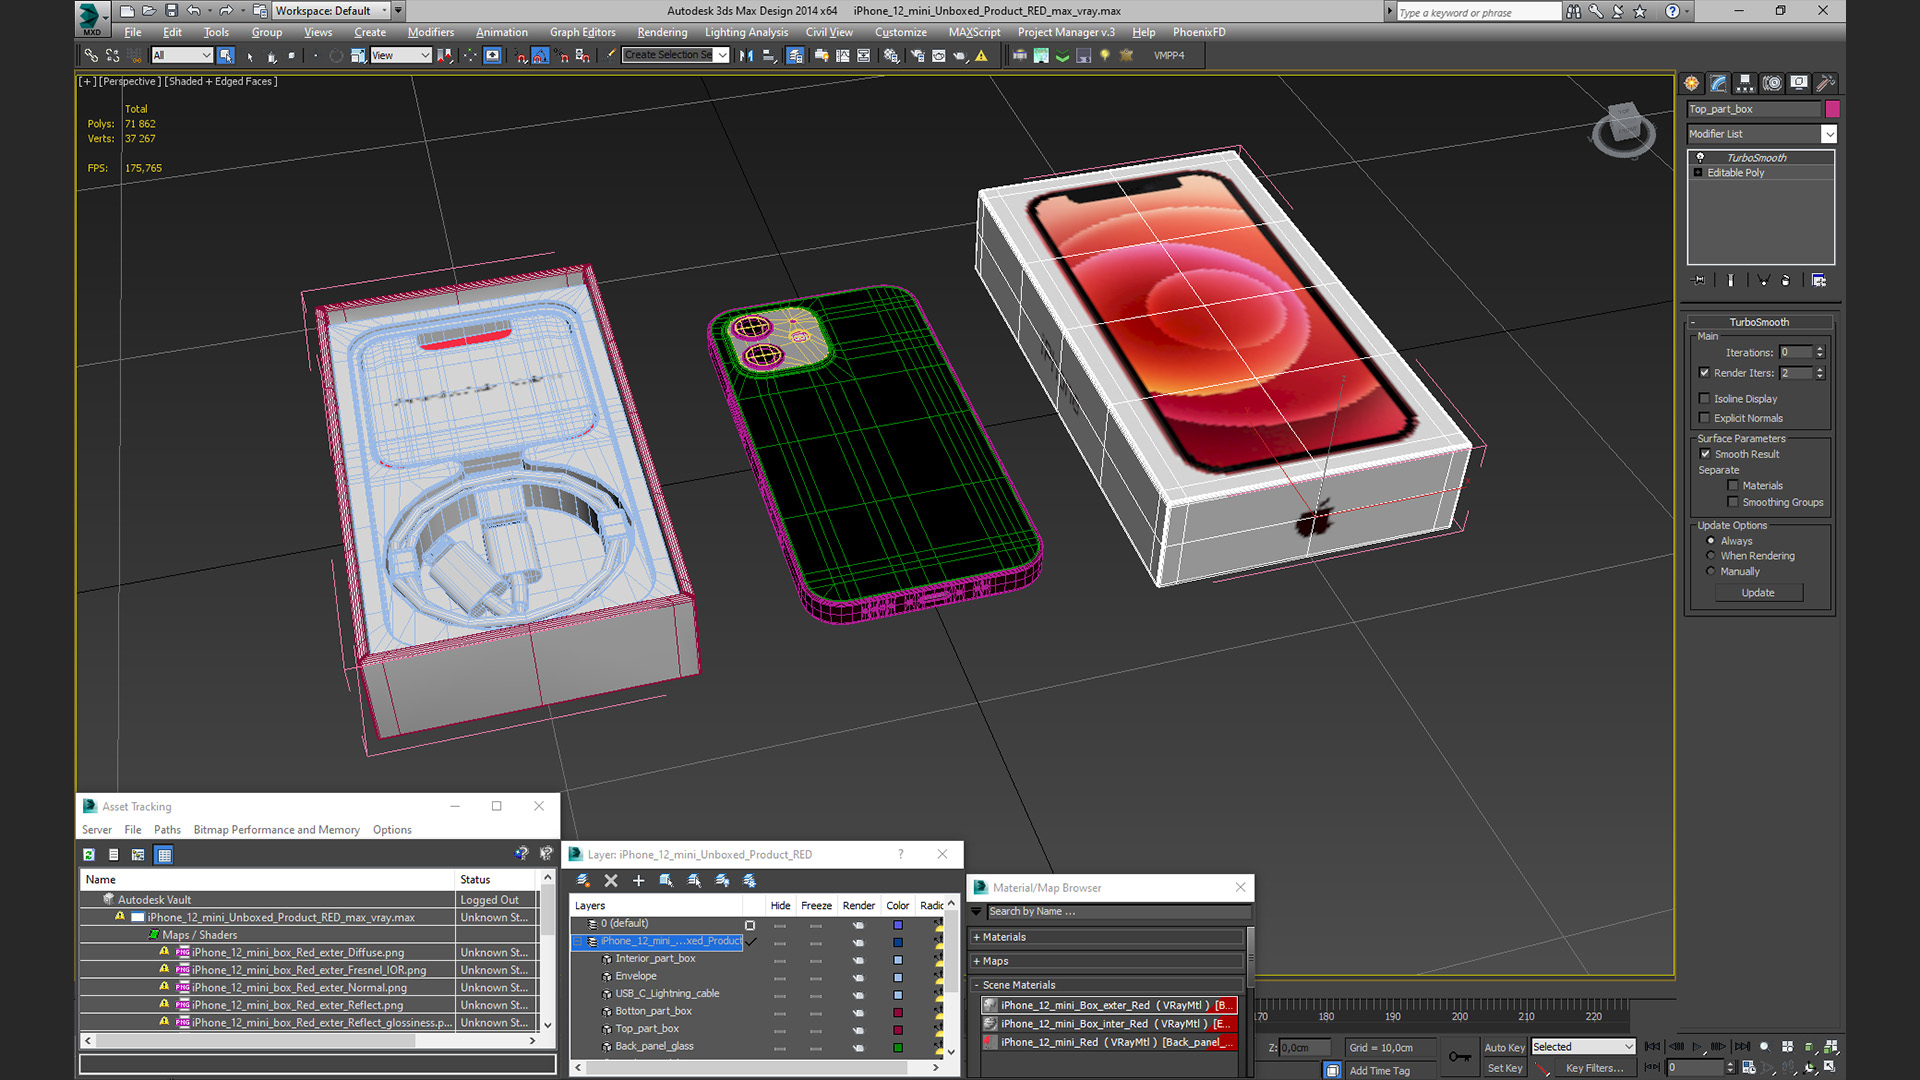Open the selection filter All dropdown
The width and height of the screenshot is (1920, 1080).
pos(182,56)
